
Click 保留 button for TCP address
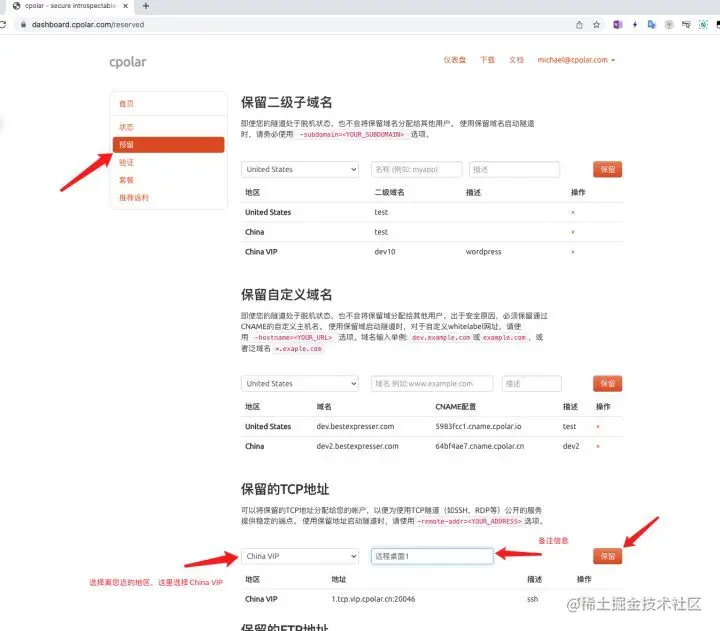click(608, 557)
